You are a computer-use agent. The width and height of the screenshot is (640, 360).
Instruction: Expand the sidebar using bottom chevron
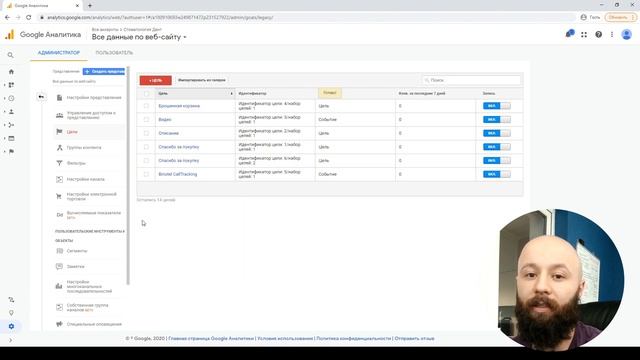coord(11,340)
